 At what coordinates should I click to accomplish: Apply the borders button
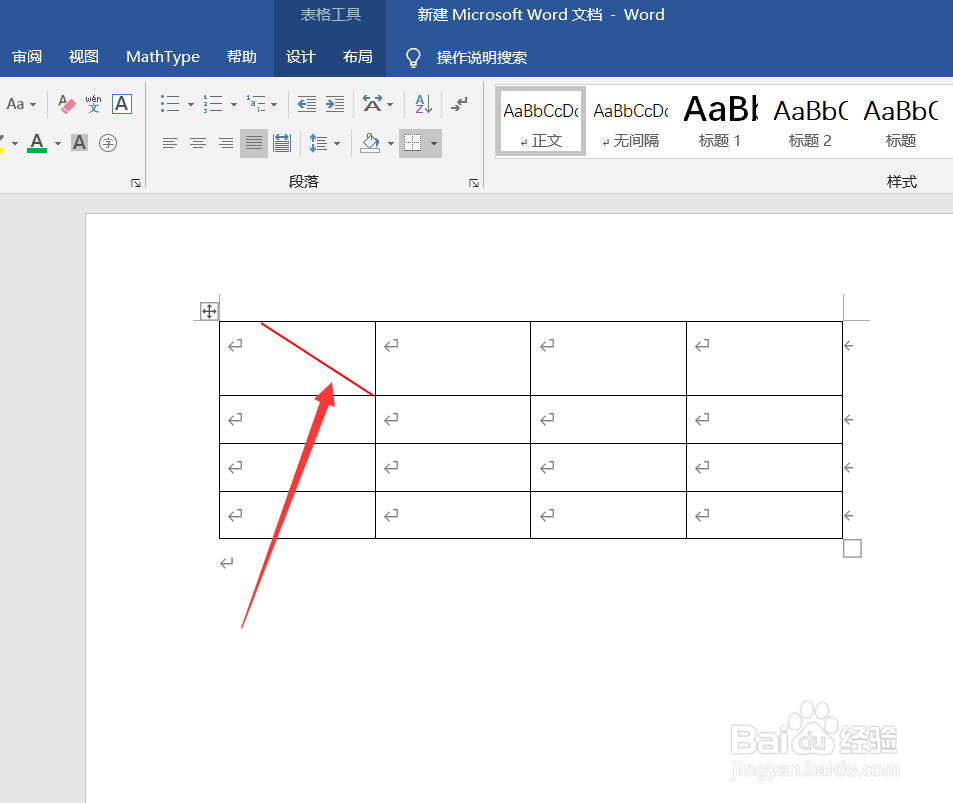[x=413, y=143]
